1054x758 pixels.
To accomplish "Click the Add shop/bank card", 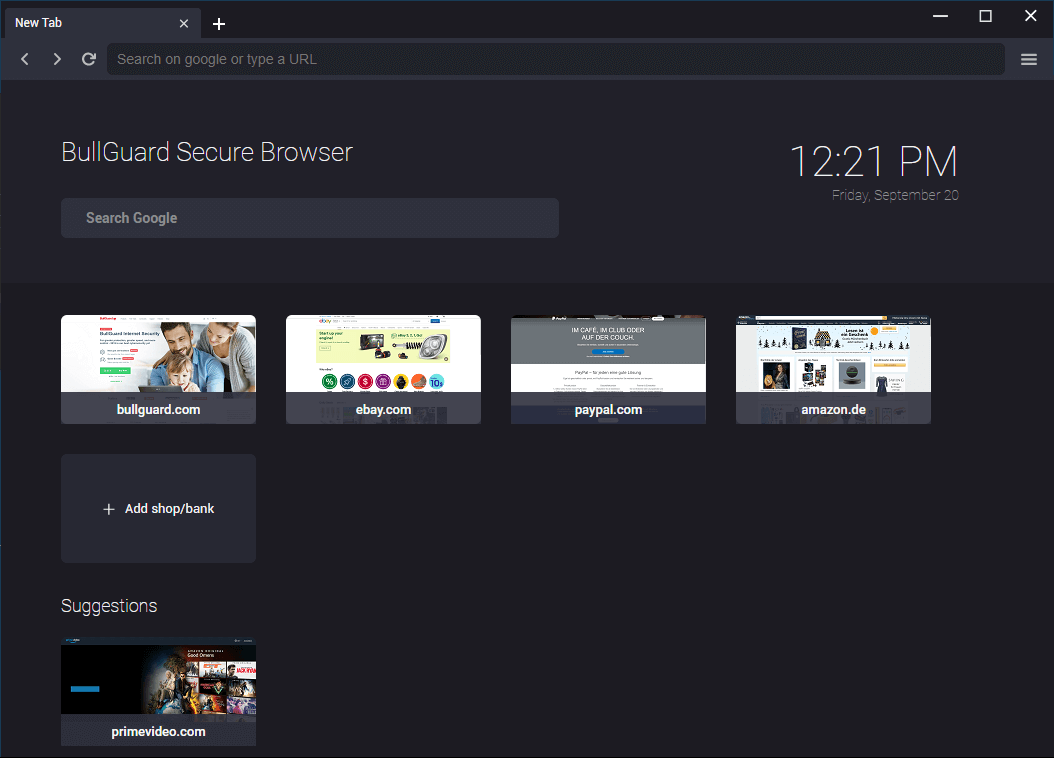I will coord(158,508).
